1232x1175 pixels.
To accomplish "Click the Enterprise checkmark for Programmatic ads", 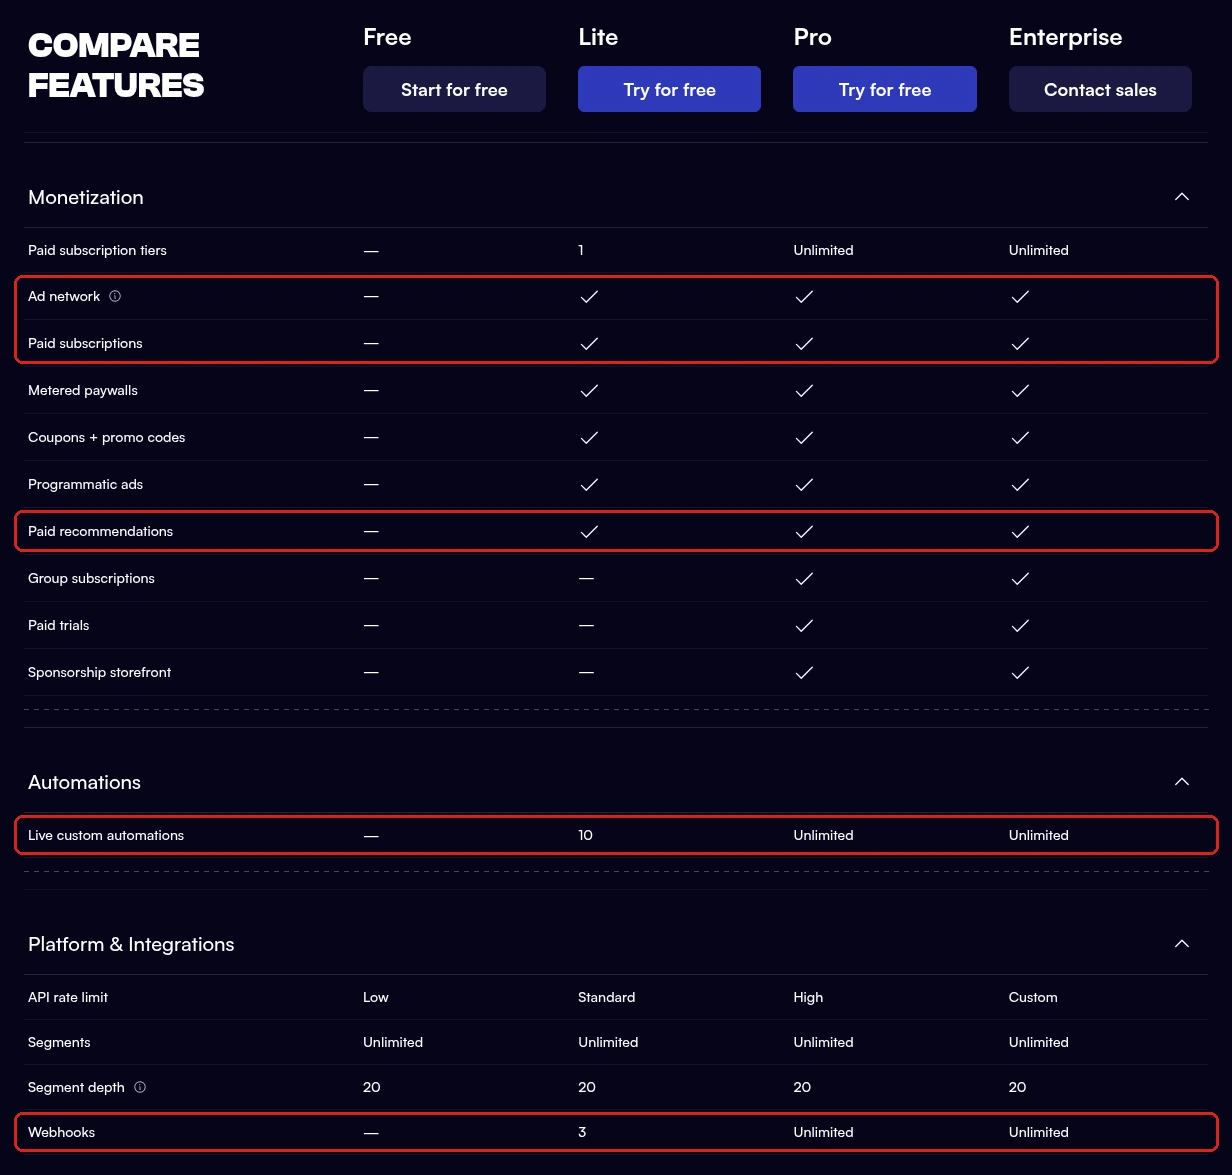I will (x=1020, y=485).
